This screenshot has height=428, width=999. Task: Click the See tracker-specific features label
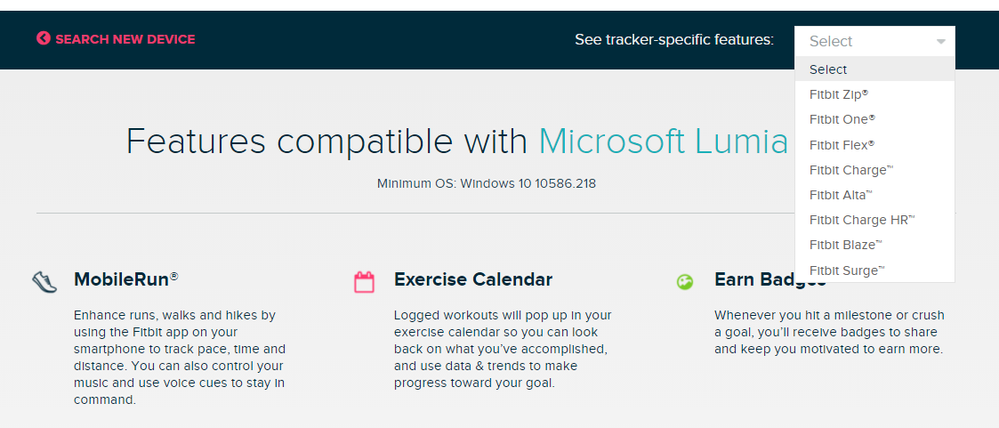point(674,40)
